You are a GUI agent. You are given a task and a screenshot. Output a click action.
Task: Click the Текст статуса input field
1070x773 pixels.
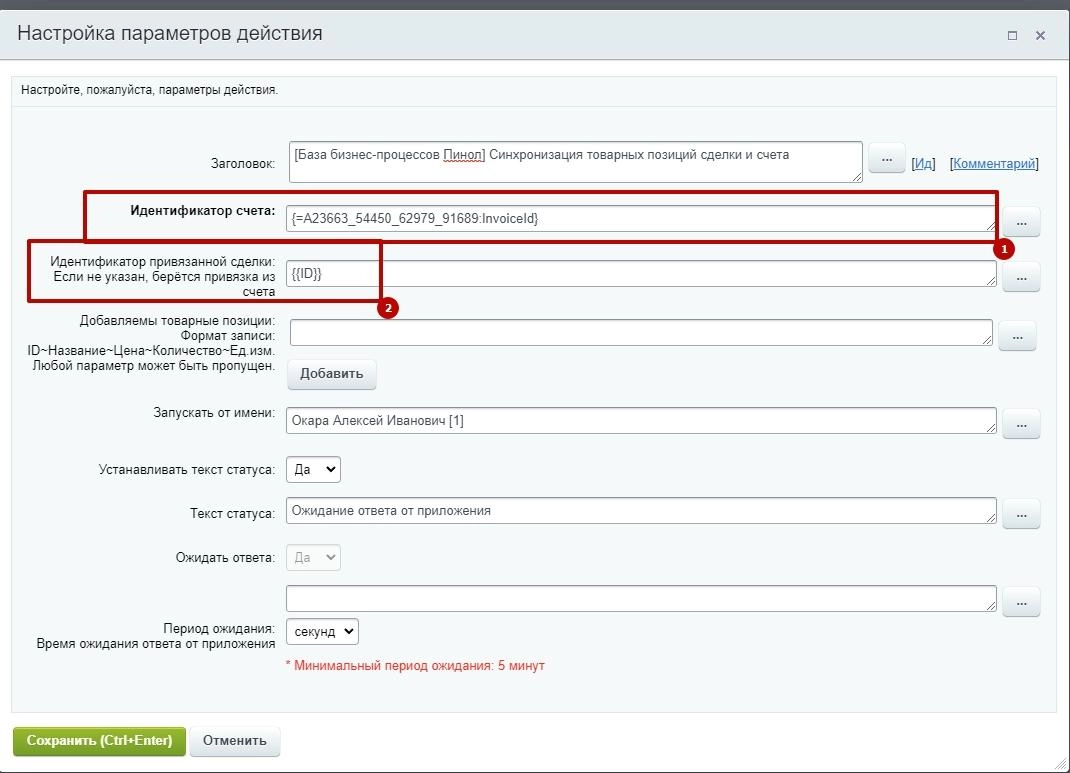(x=640, y=511)
